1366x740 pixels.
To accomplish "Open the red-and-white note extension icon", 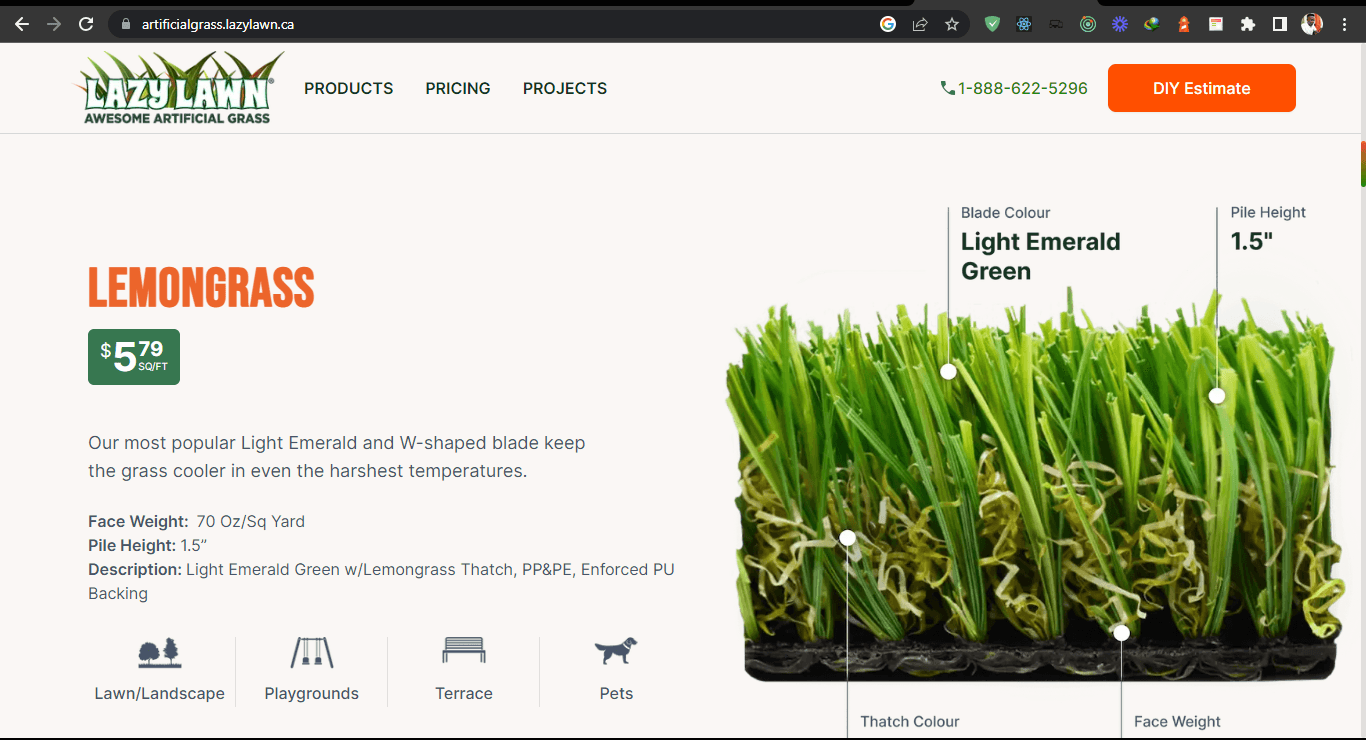I will (x=1216, y=24).
